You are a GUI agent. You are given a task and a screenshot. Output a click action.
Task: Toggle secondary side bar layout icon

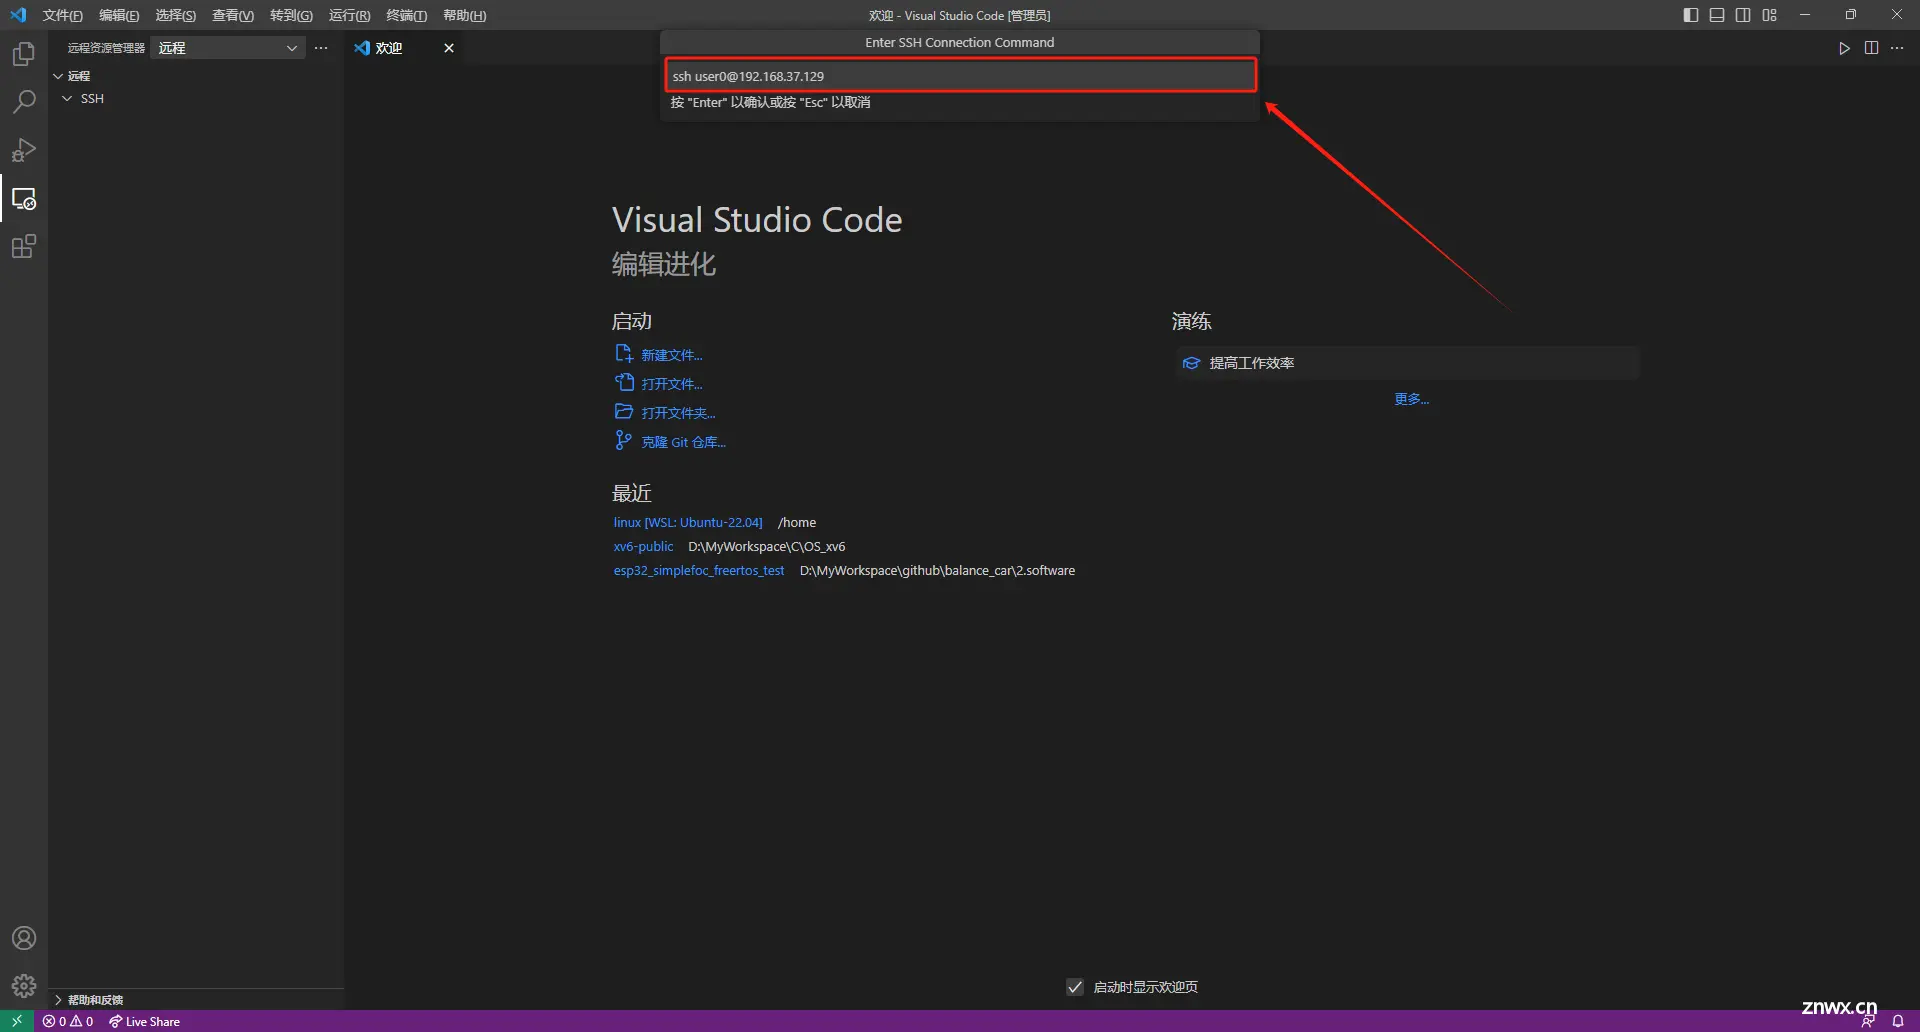[1743, 15]
